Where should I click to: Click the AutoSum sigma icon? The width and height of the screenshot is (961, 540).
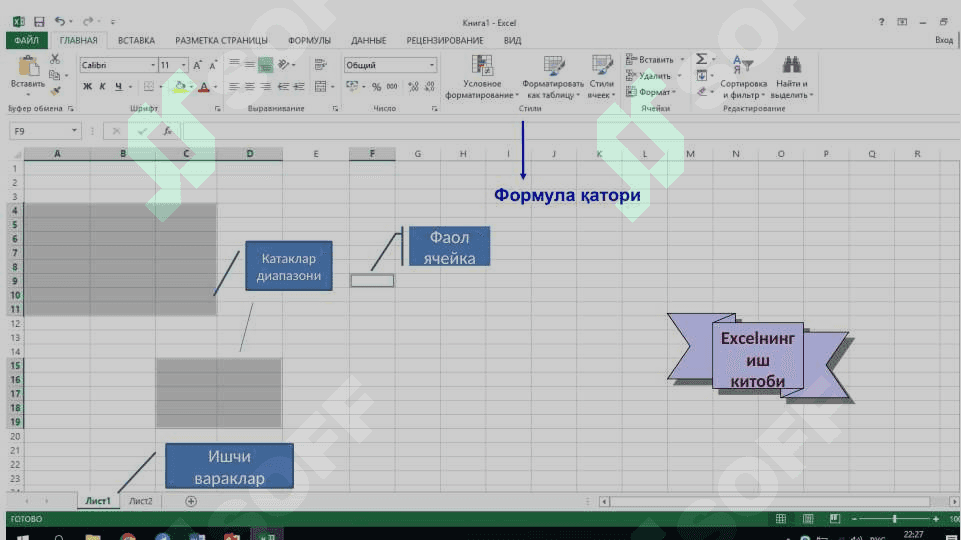click(701, 59)
